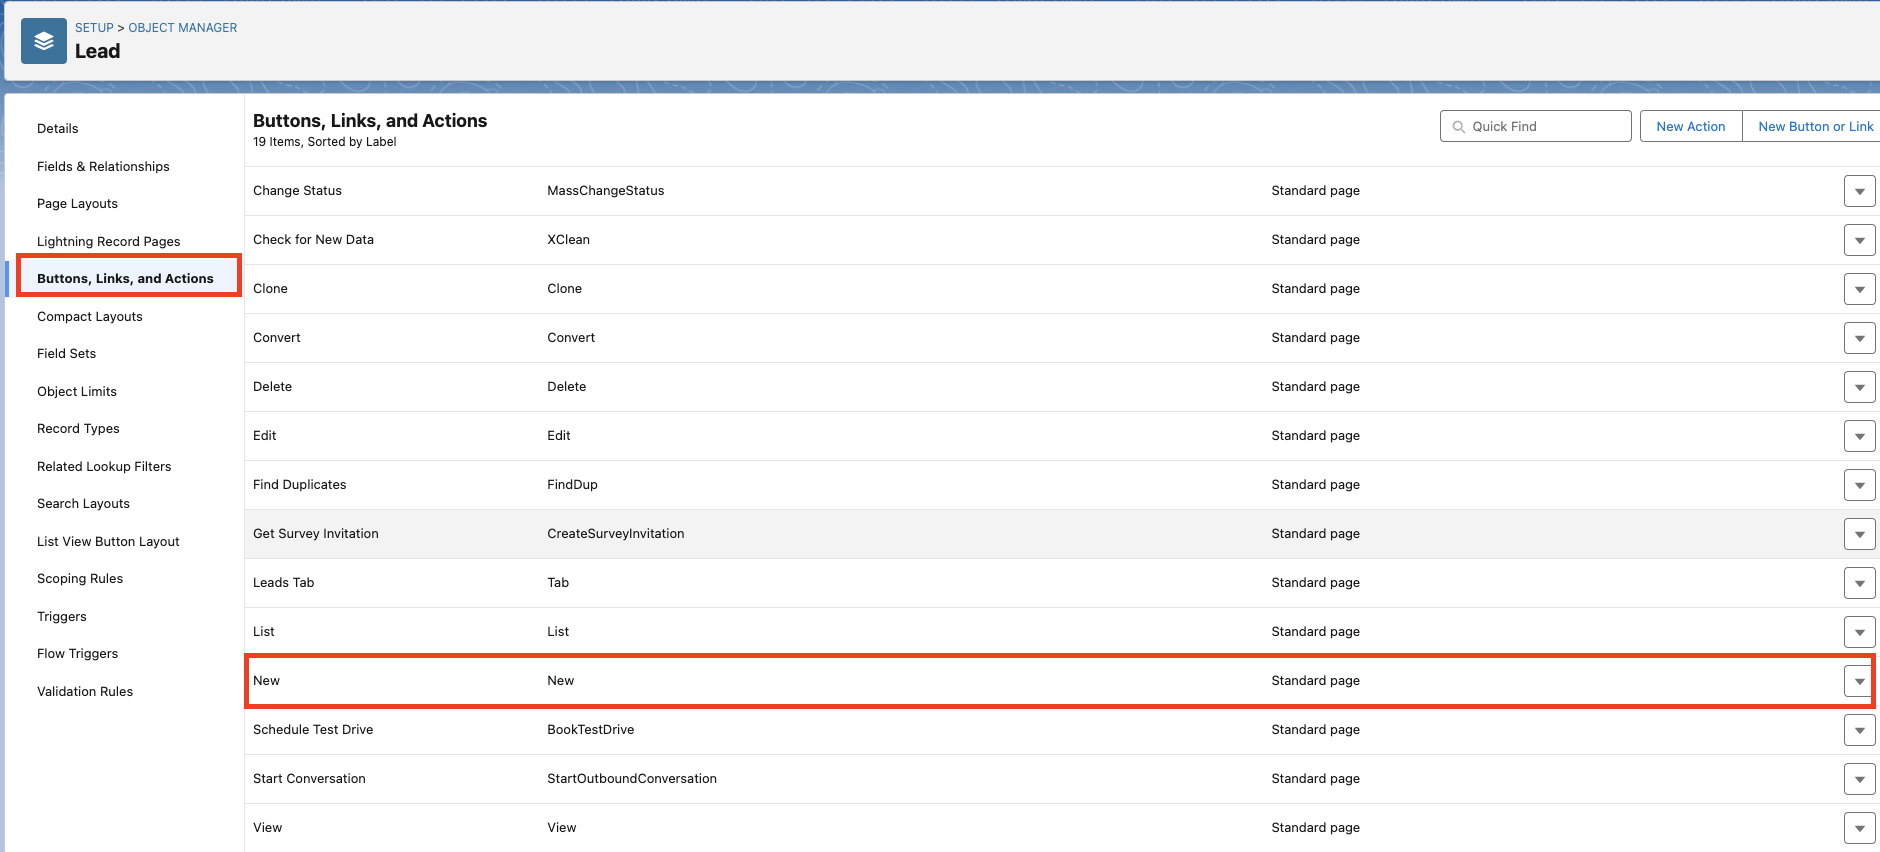Viewport: 1880px width, 852px height.
Task: Open Related Lookup Filters
Action: [x=104, y=466]
